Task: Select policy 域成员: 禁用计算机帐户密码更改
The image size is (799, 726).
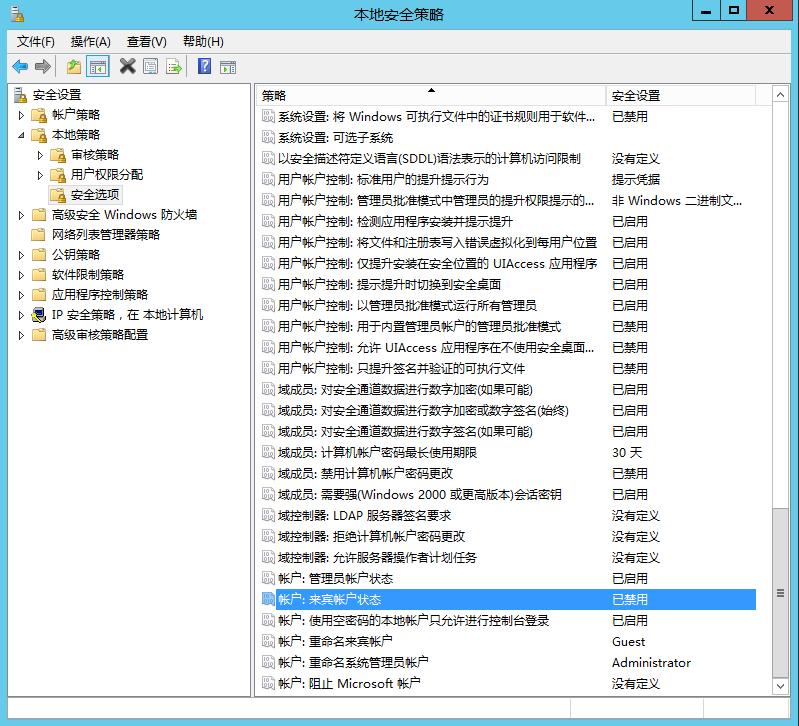Action: pyautogui.click(x=365, y=473)
